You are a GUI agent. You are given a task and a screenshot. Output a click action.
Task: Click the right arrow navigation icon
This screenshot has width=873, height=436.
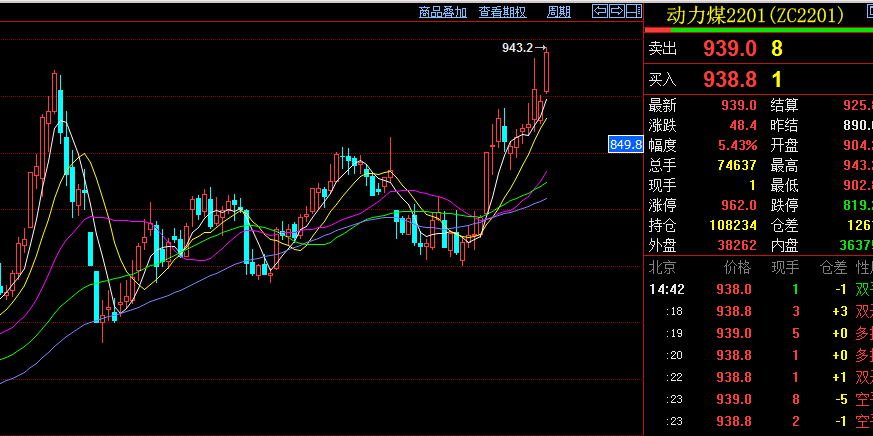point(616,11)
